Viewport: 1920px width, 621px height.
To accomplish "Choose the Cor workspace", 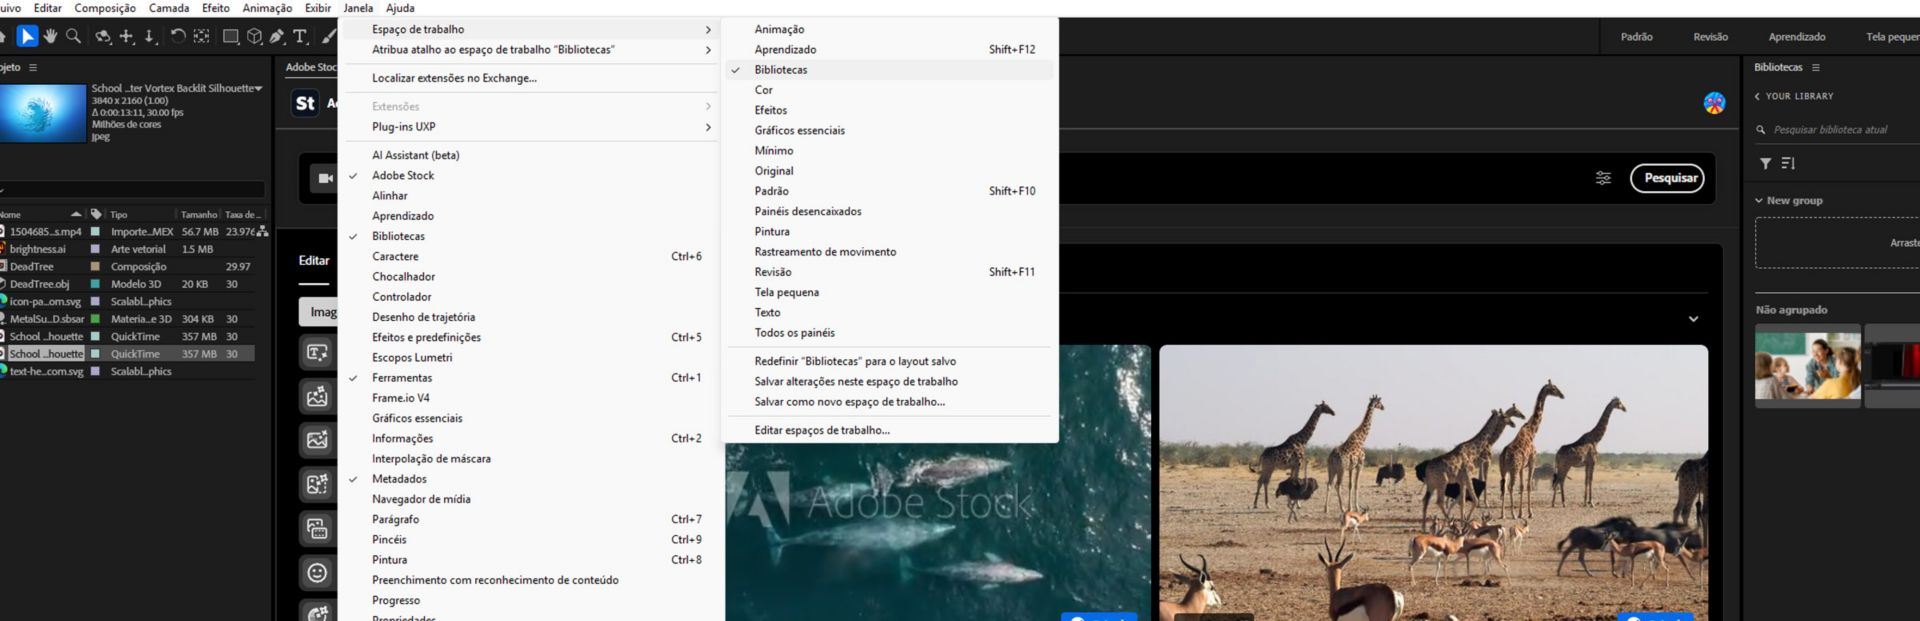I will pos(889,90).
